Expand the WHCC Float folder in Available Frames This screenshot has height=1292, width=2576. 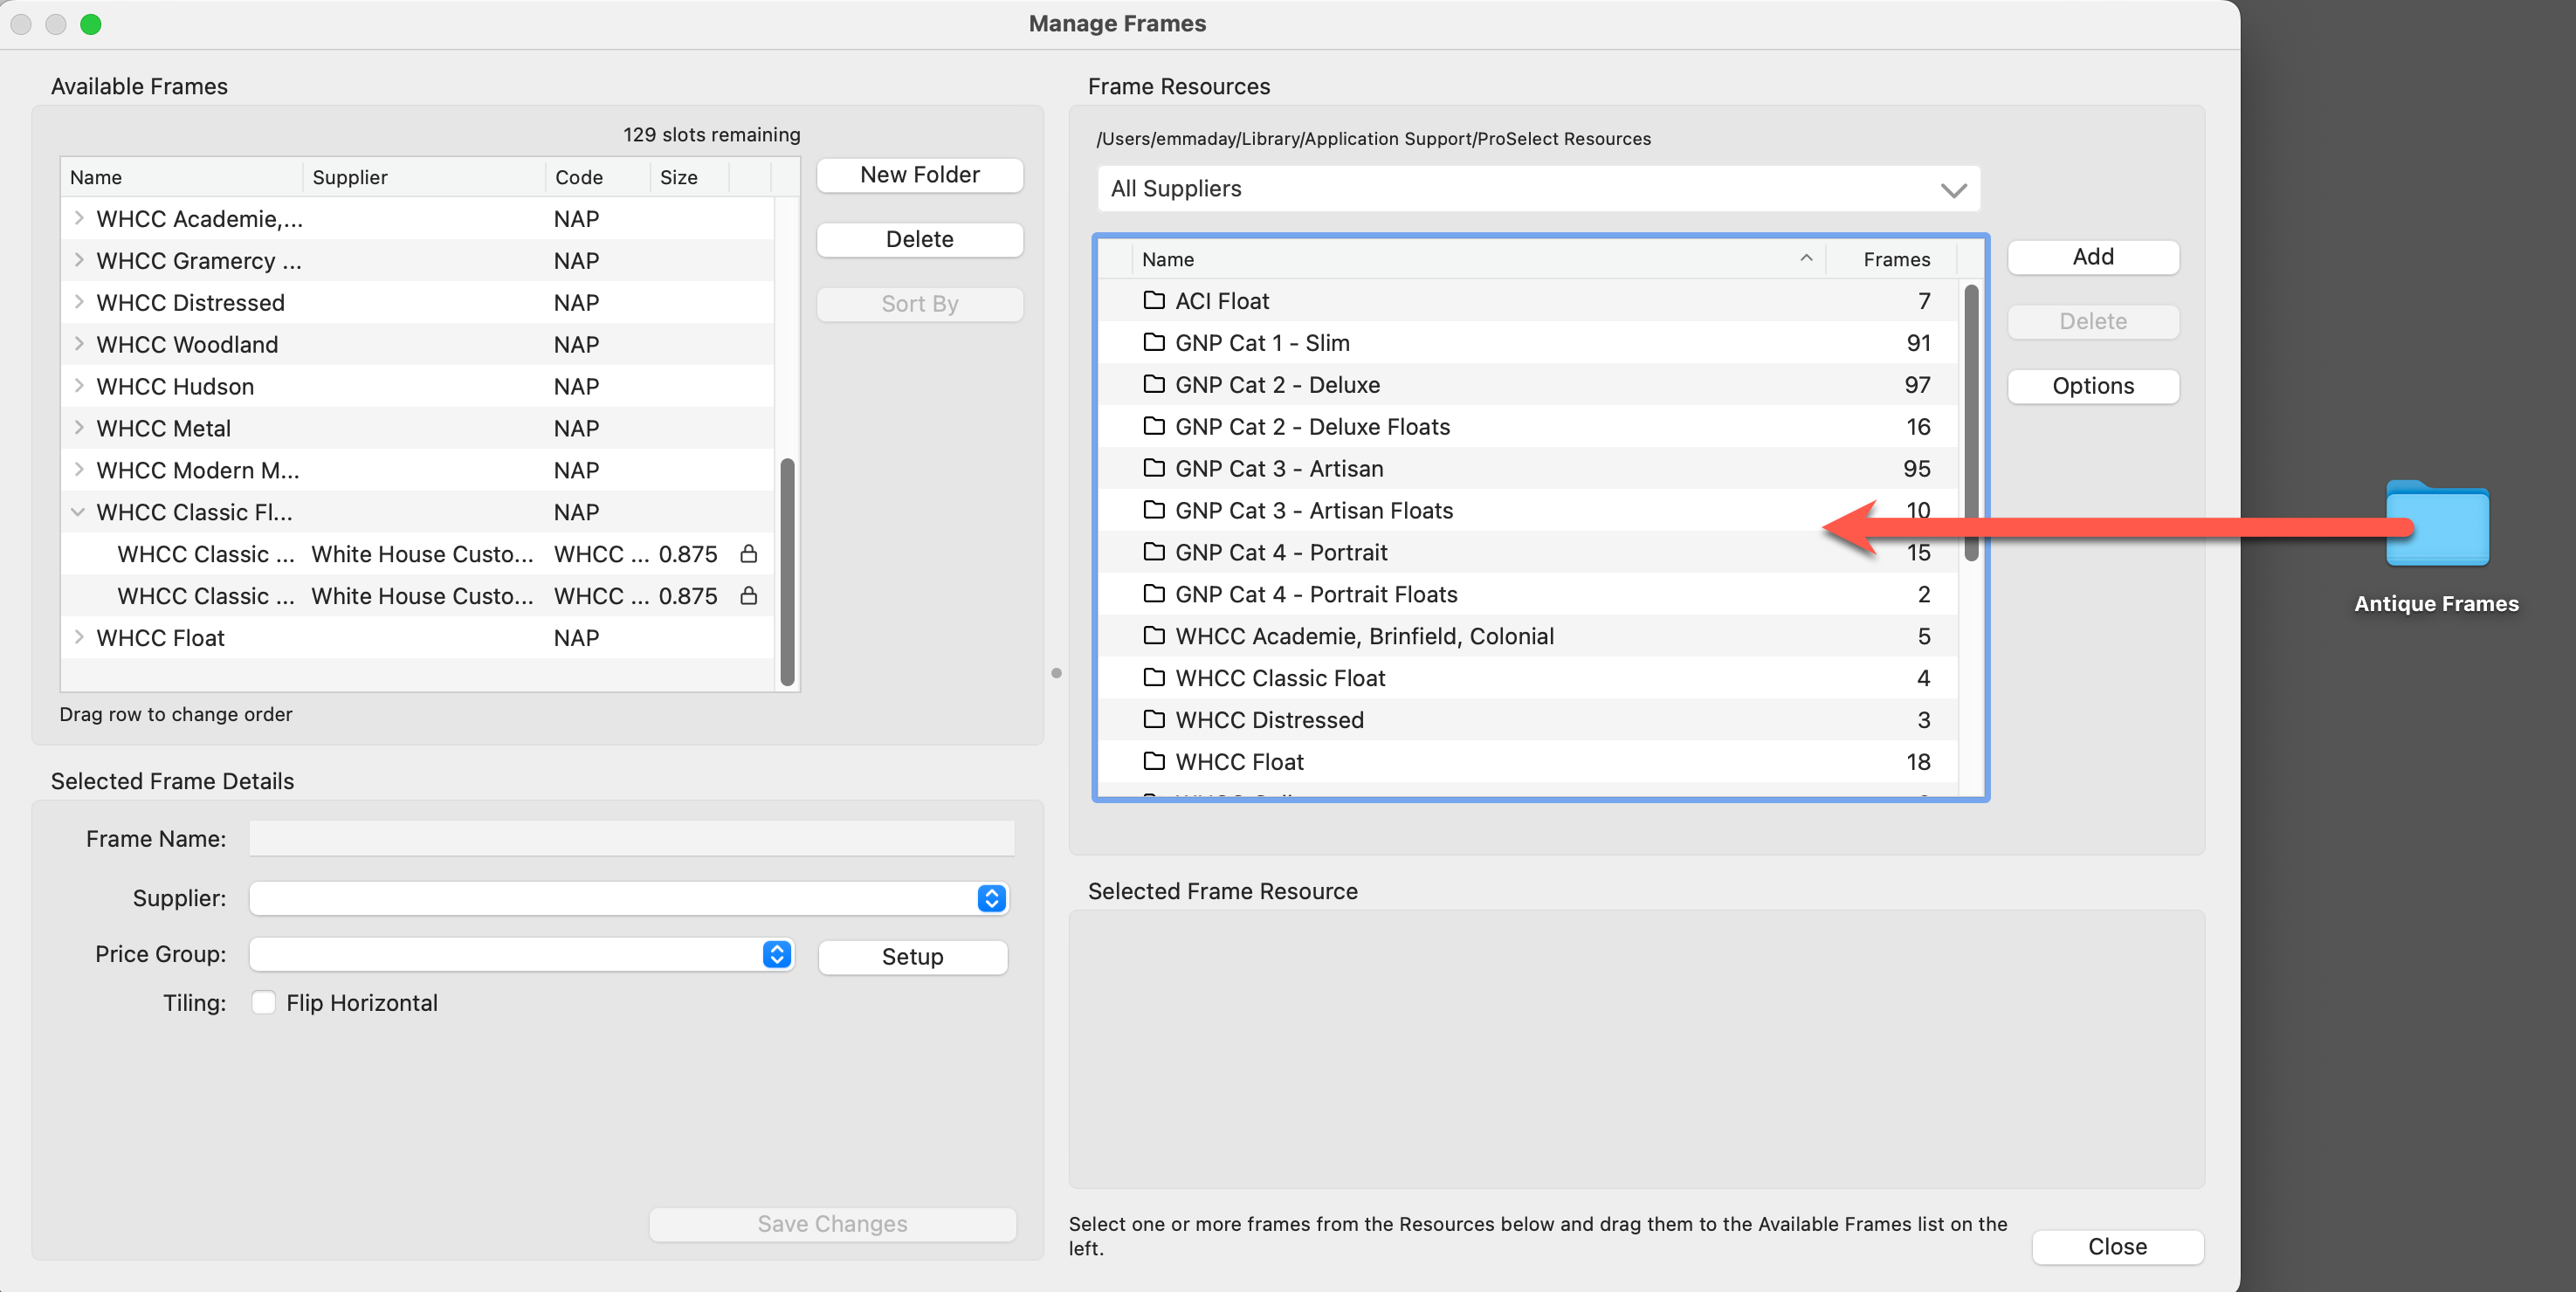78,637
